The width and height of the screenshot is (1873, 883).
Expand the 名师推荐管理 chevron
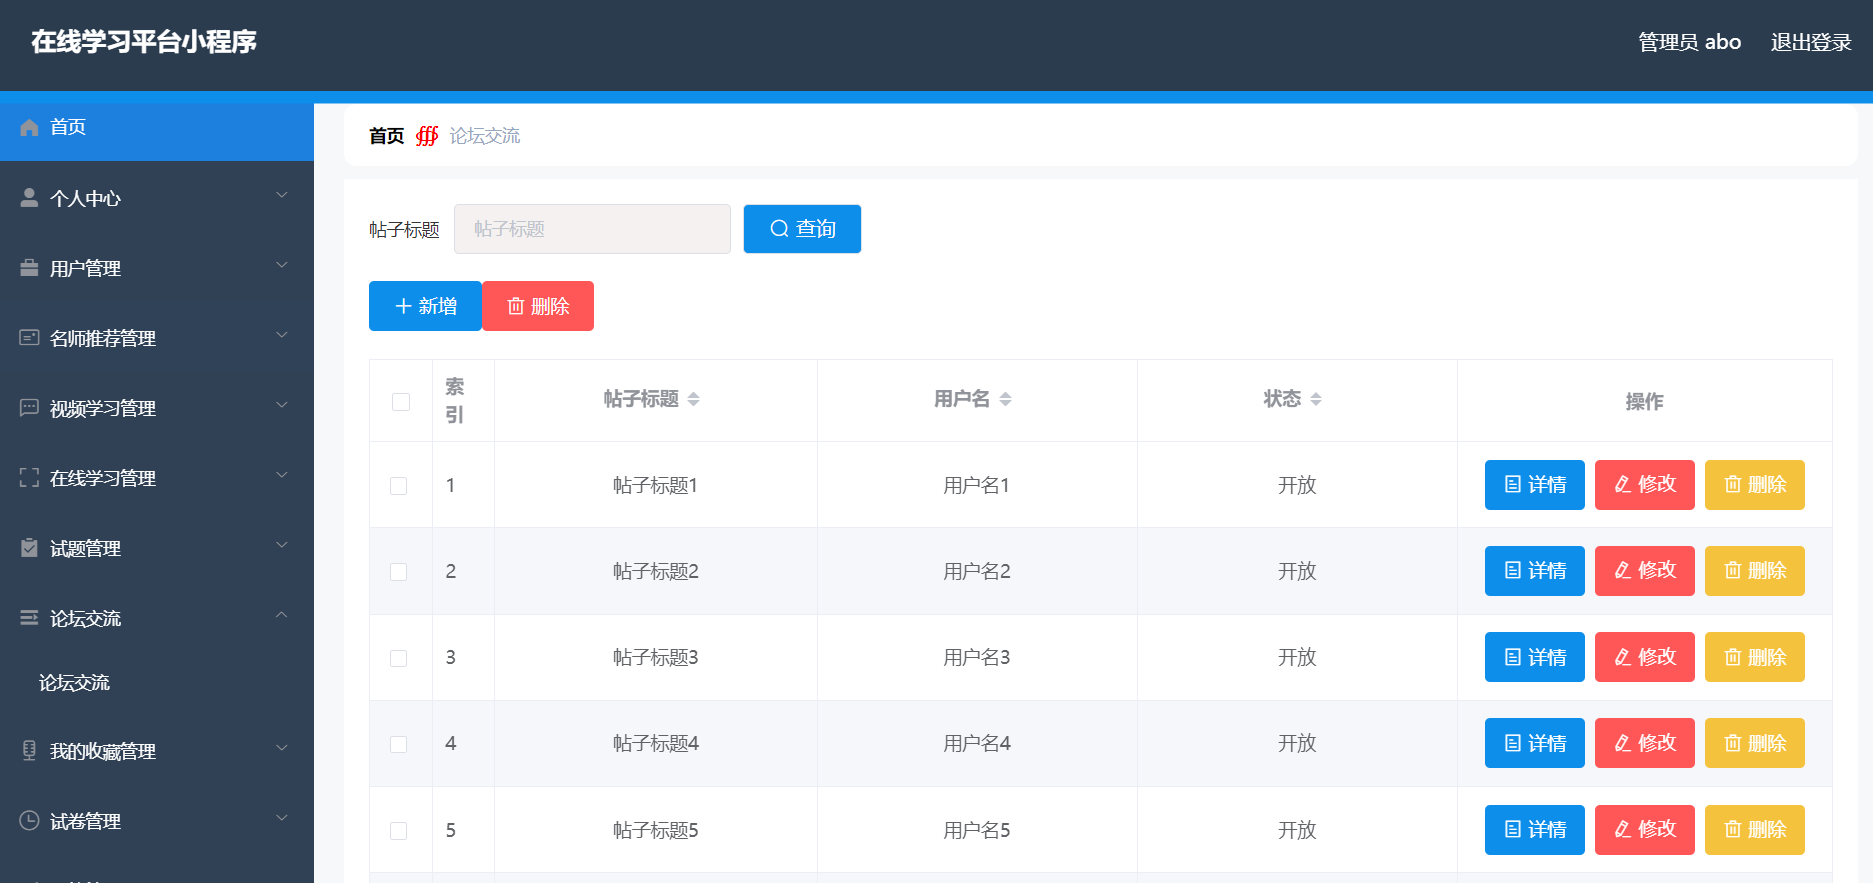point(282,335)
